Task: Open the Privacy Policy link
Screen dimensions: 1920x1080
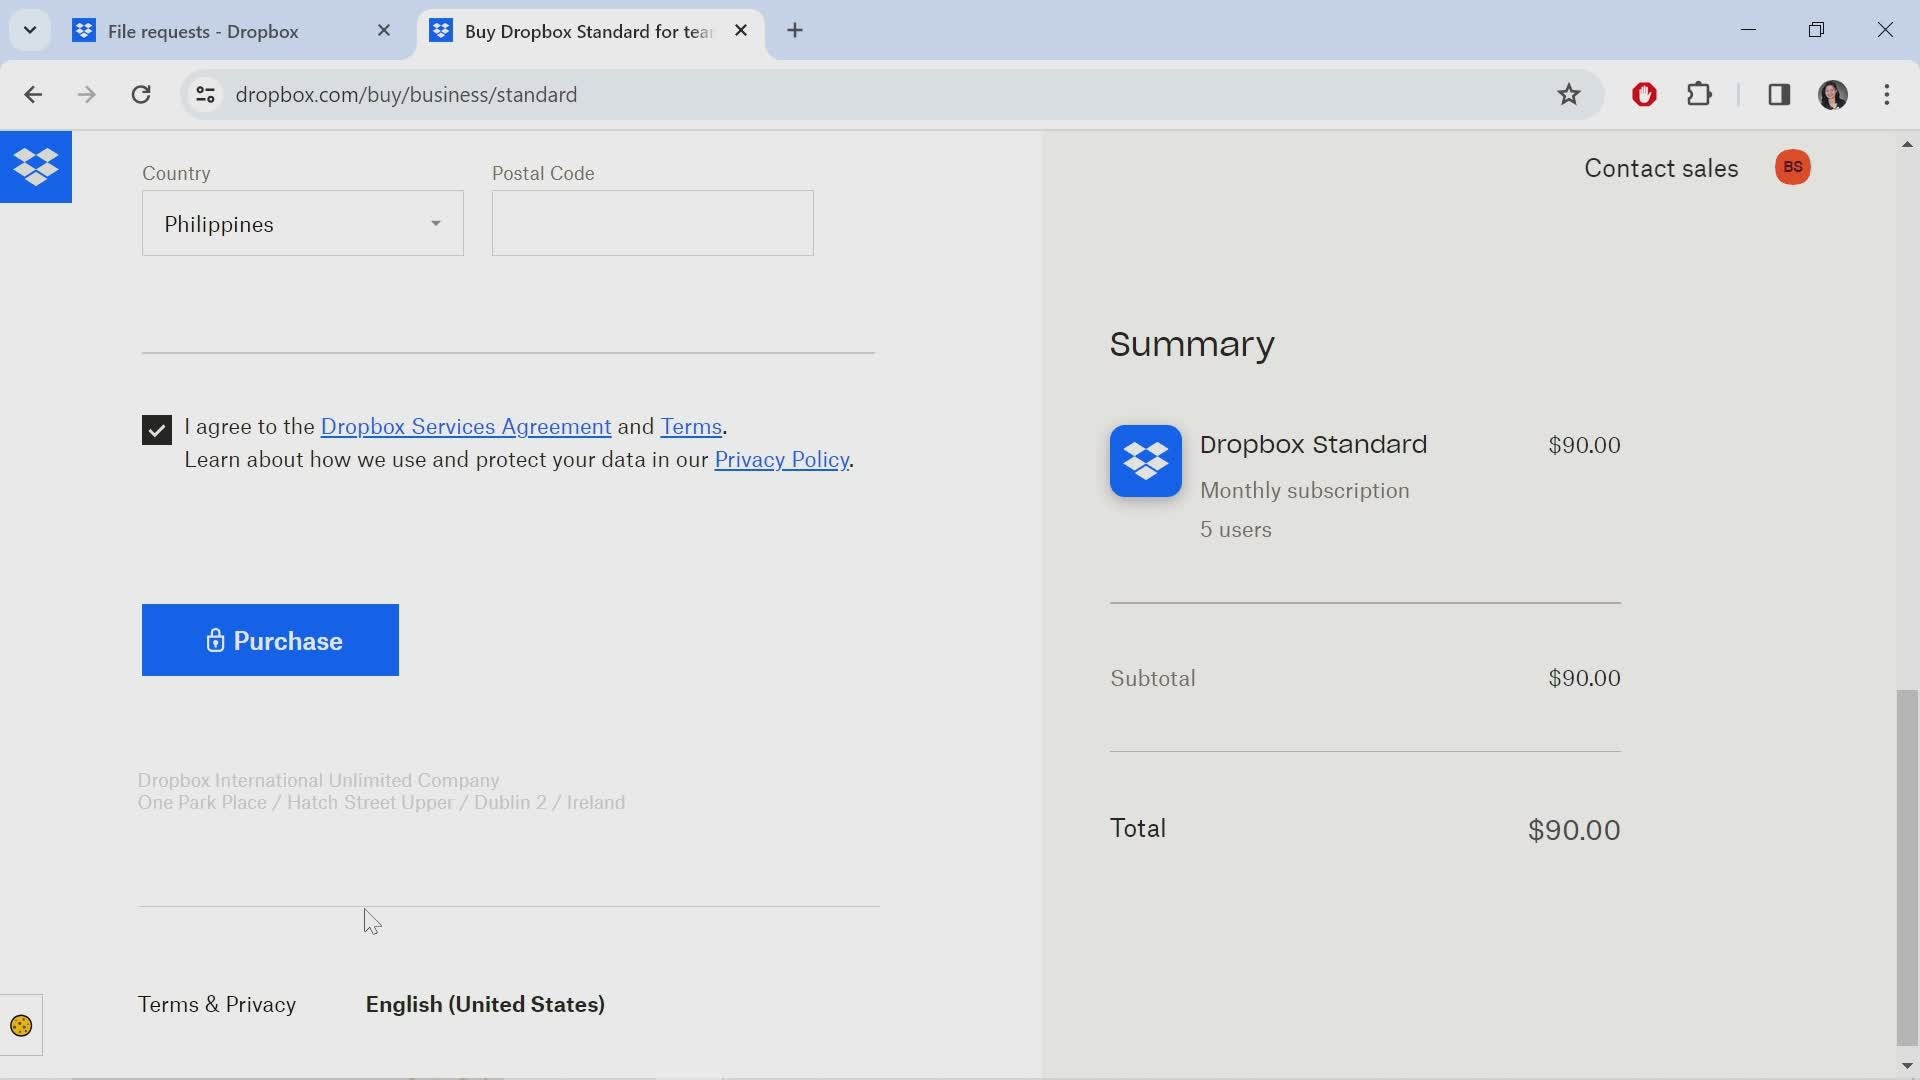Action: [782, 460]
